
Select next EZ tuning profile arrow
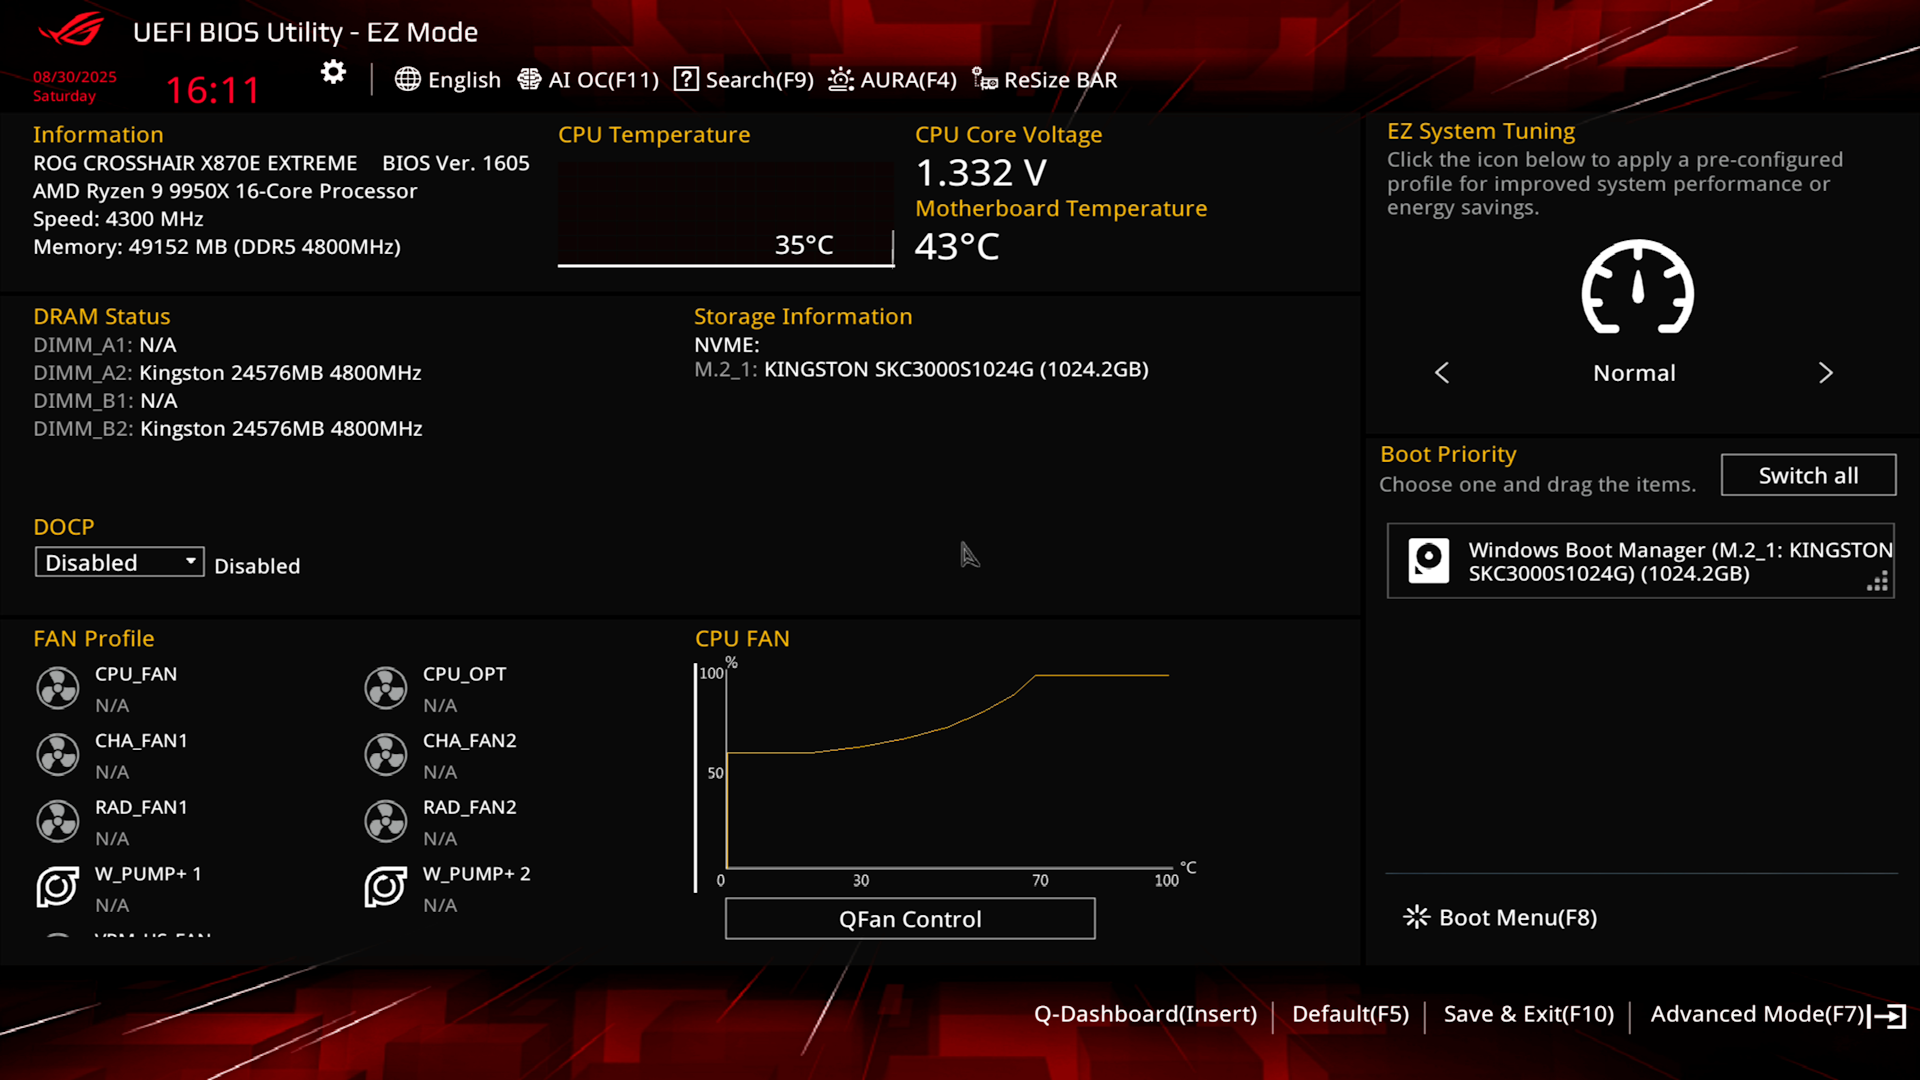click(x=1825, y=373)
